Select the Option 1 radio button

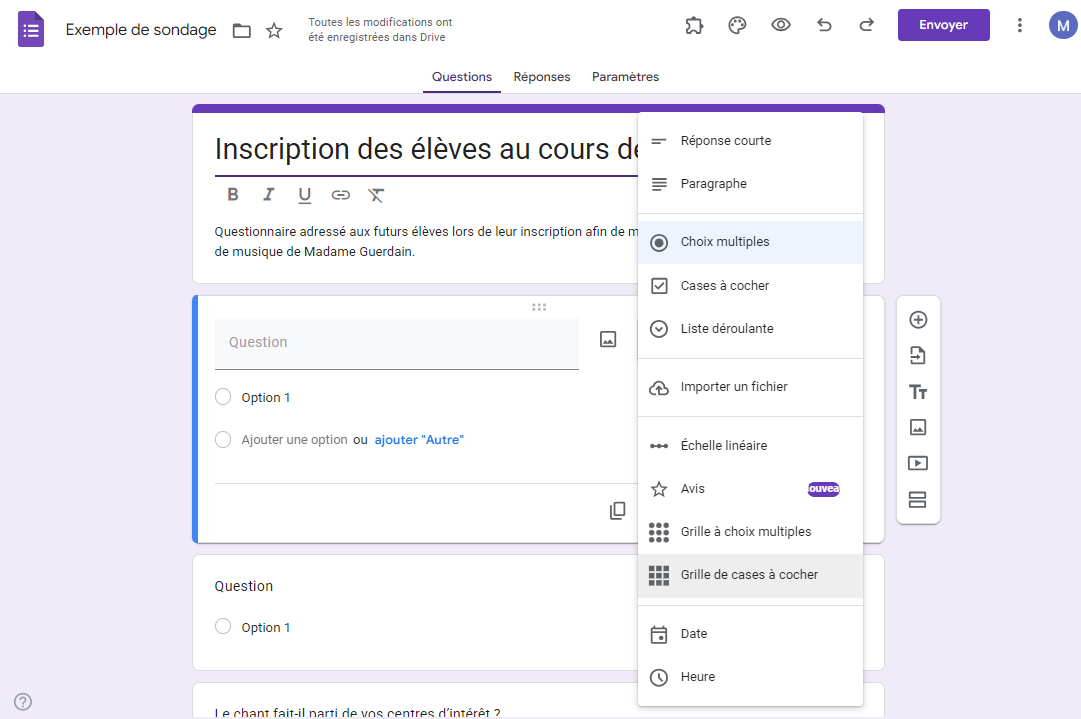223,397
